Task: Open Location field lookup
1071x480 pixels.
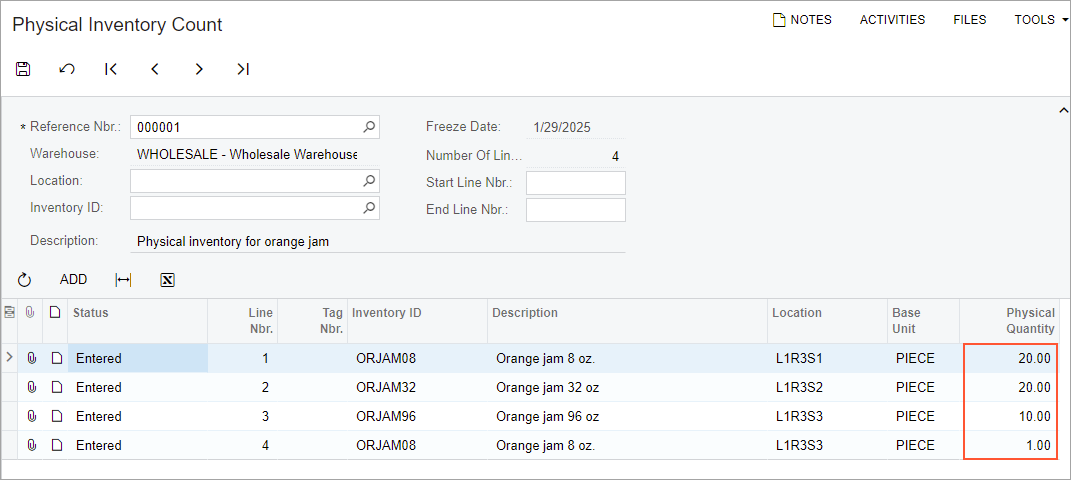Action: (x=369, y=181)
